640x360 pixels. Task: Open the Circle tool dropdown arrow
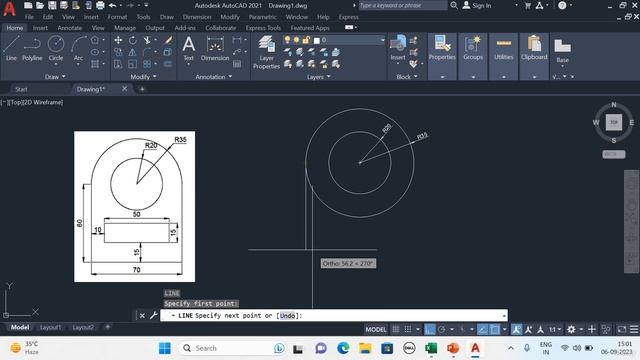(56, 64)
